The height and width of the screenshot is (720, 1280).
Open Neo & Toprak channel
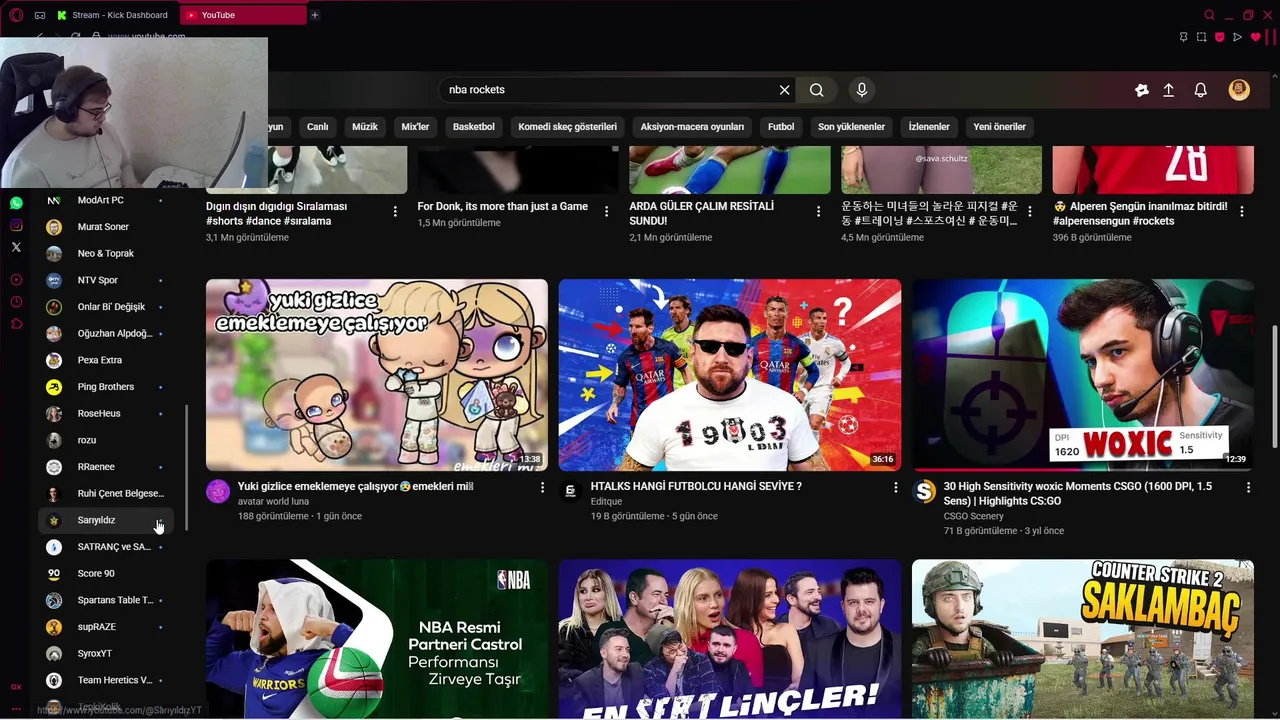pos(105,253)
